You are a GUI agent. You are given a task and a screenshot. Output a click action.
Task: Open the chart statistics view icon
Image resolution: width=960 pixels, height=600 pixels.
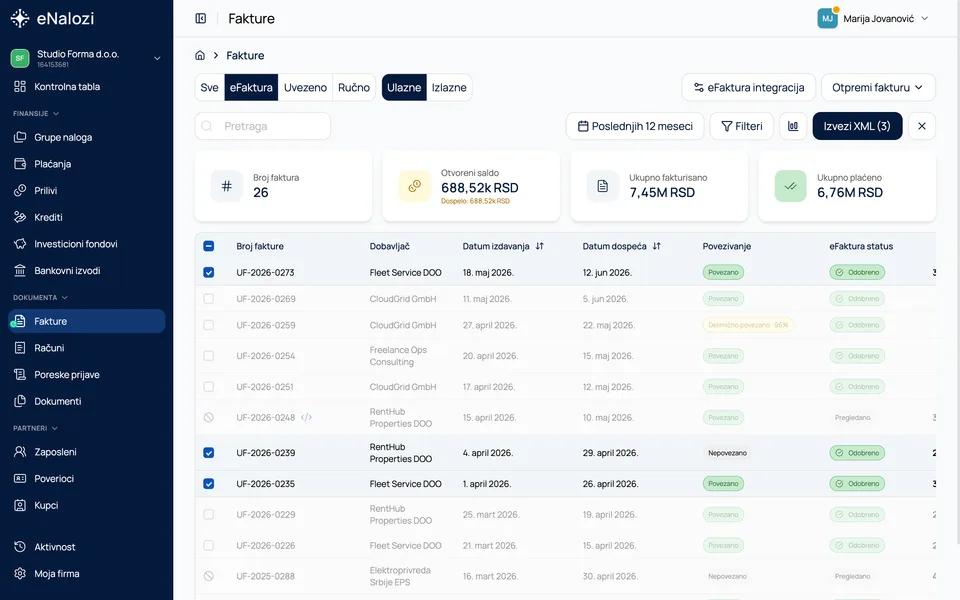point(793,126)
